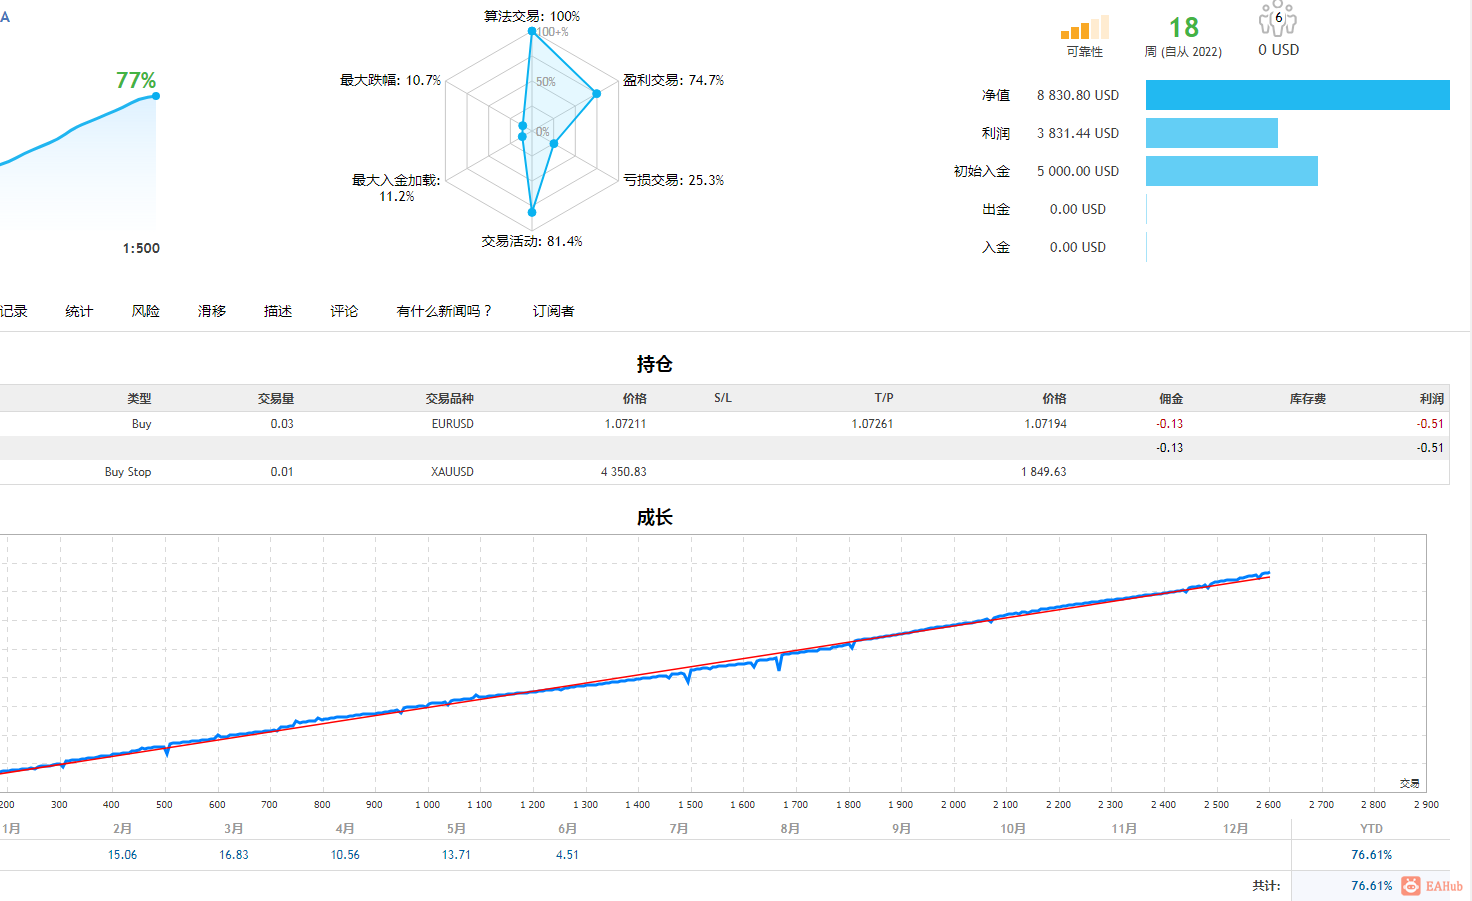Click the 18 weeks figure
1472x901 pixels.
1184,28
